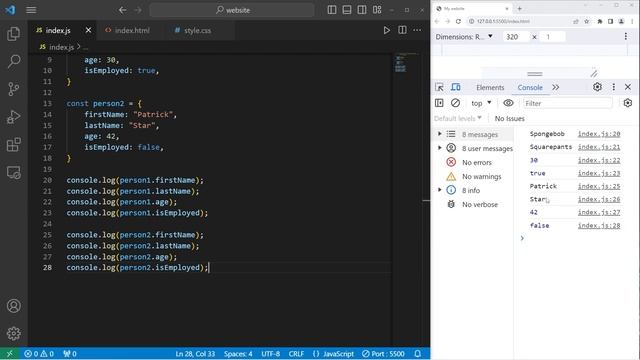Select an element with the DevTools inspect tool
The width and height of the screenshot is (640, 360).
point(440,87)
